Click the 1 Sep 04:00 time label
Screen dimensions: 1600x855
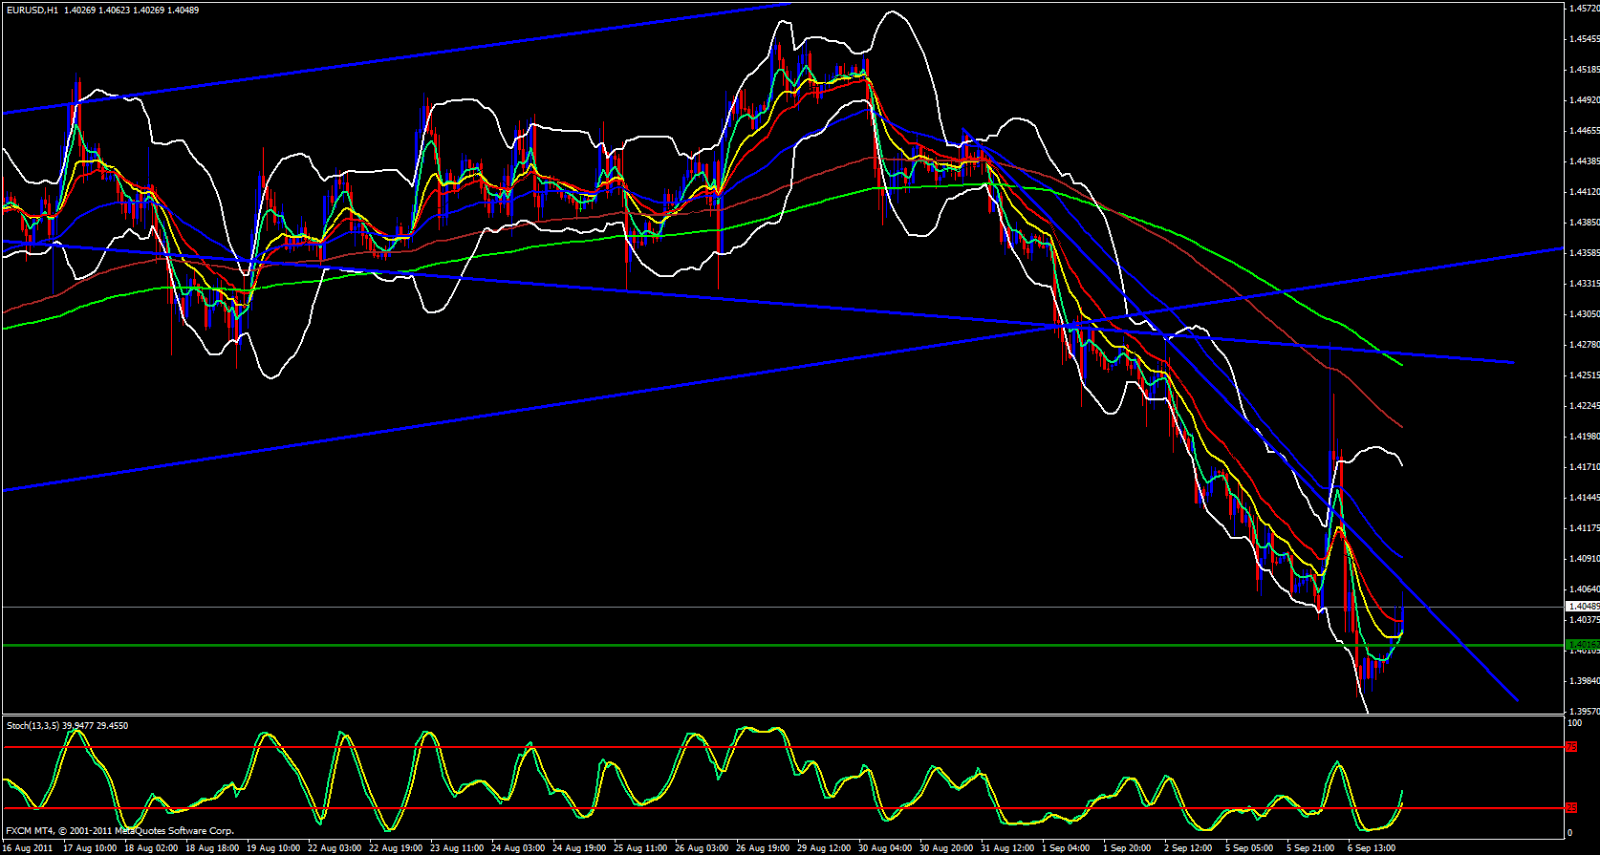pyautogui.click(x=1066, y=848)
